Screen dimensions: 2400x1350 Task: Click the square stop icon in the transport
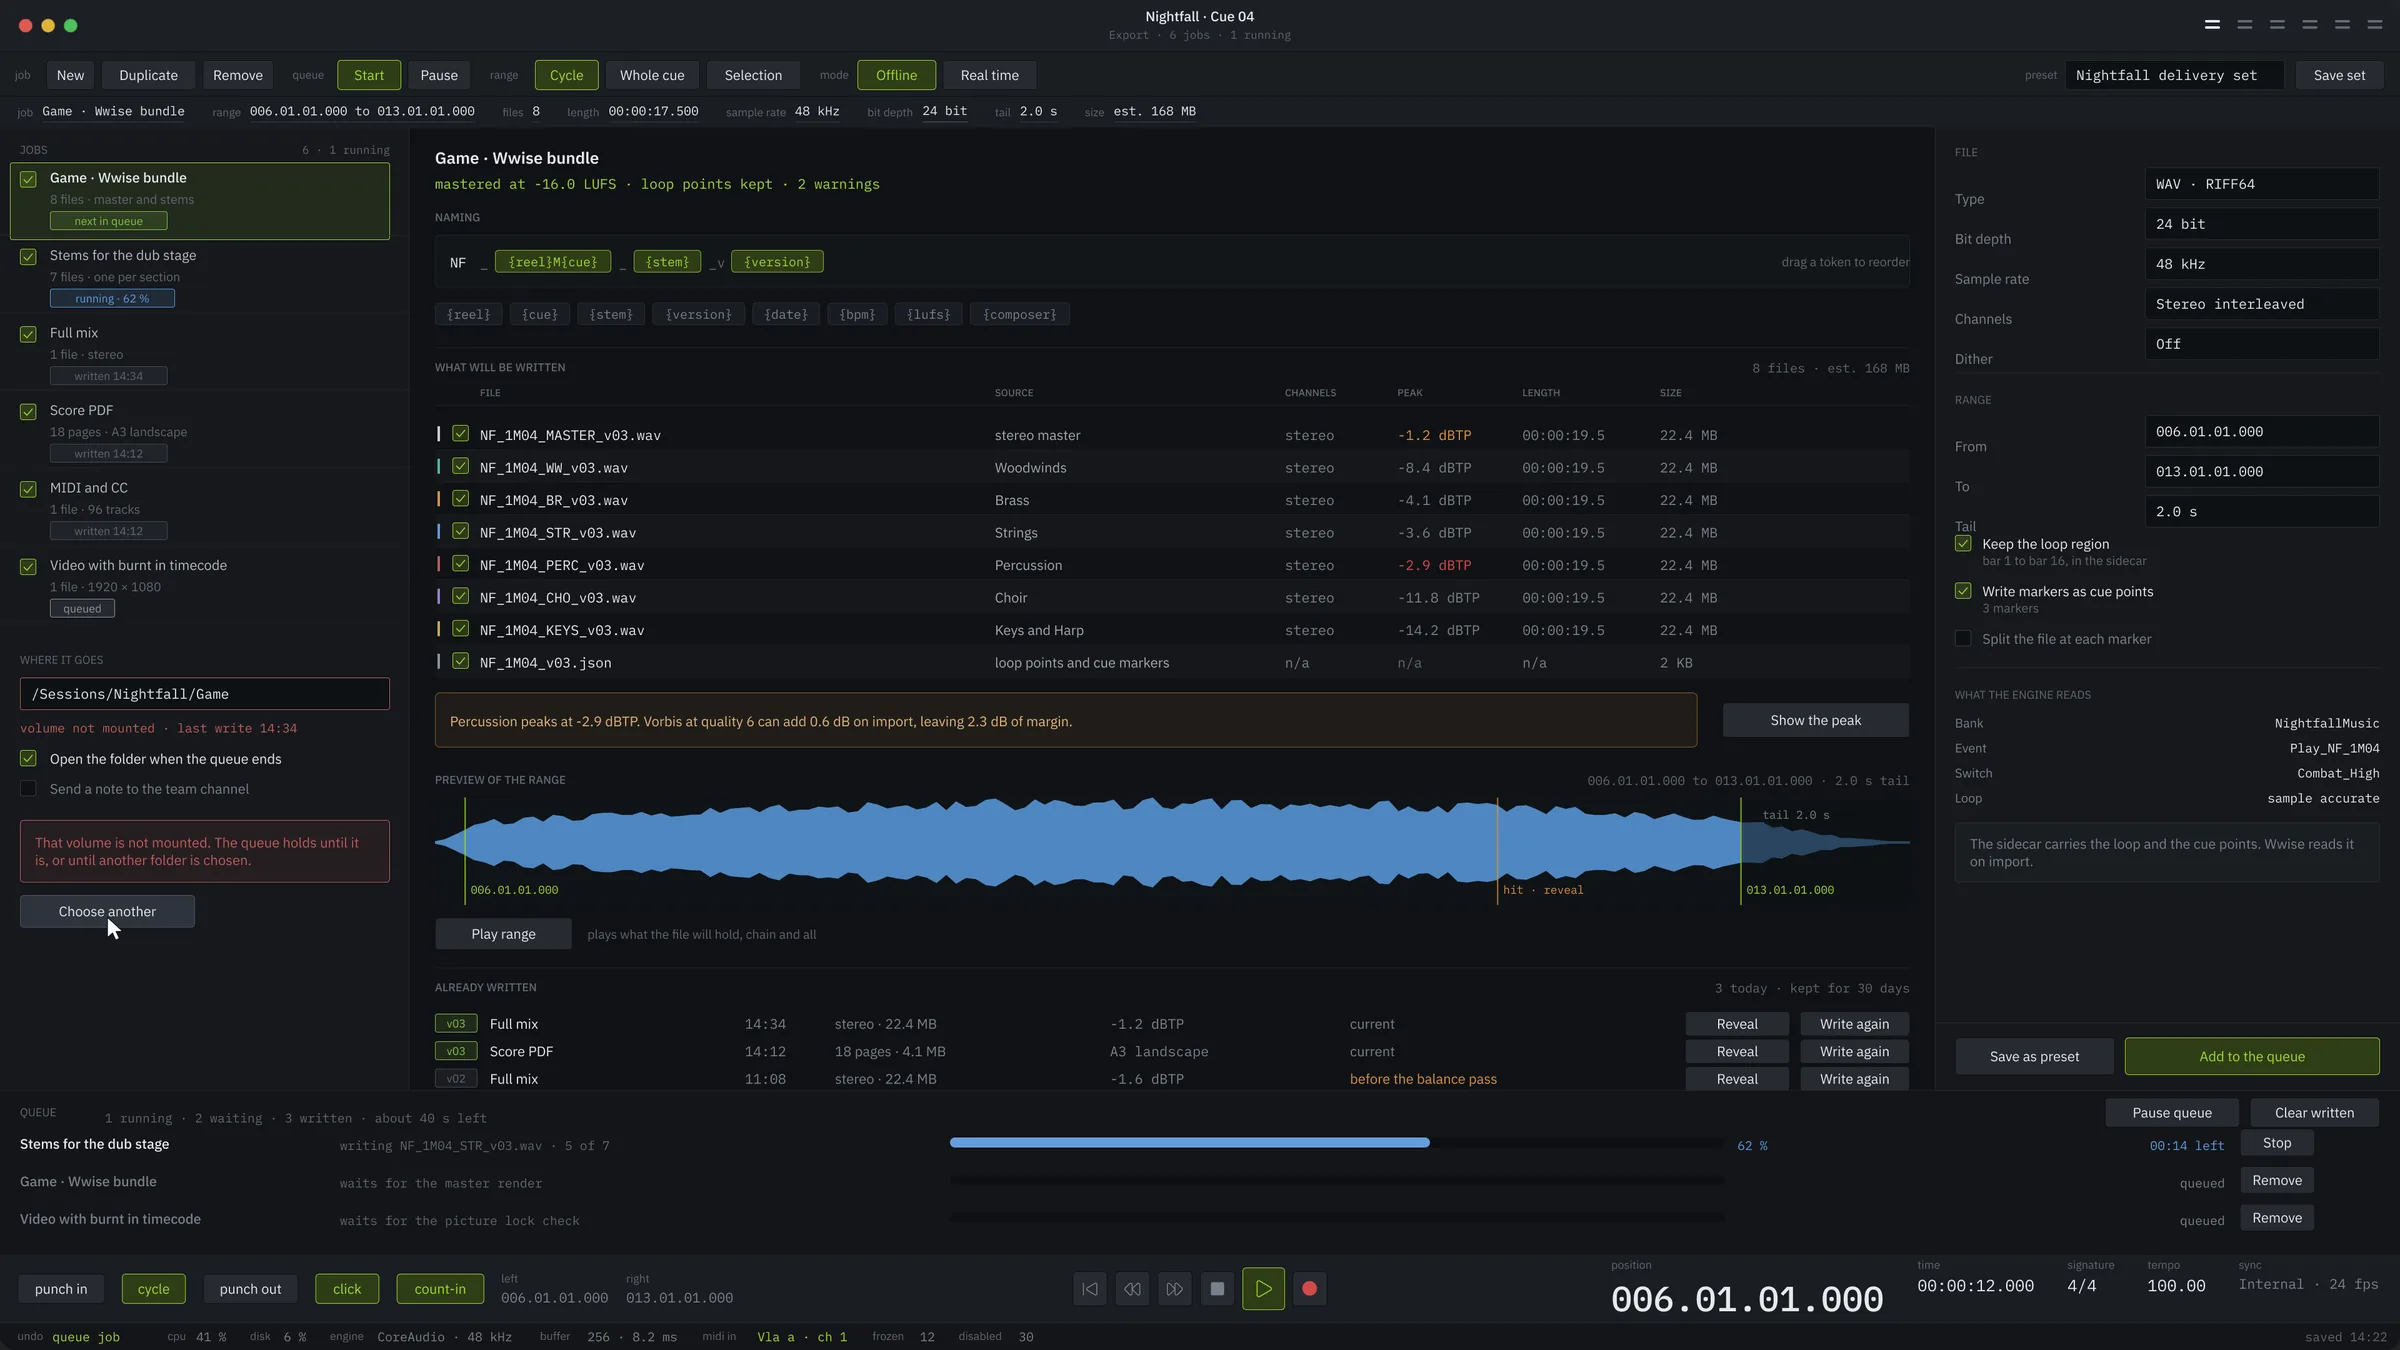[1217, 1289]
